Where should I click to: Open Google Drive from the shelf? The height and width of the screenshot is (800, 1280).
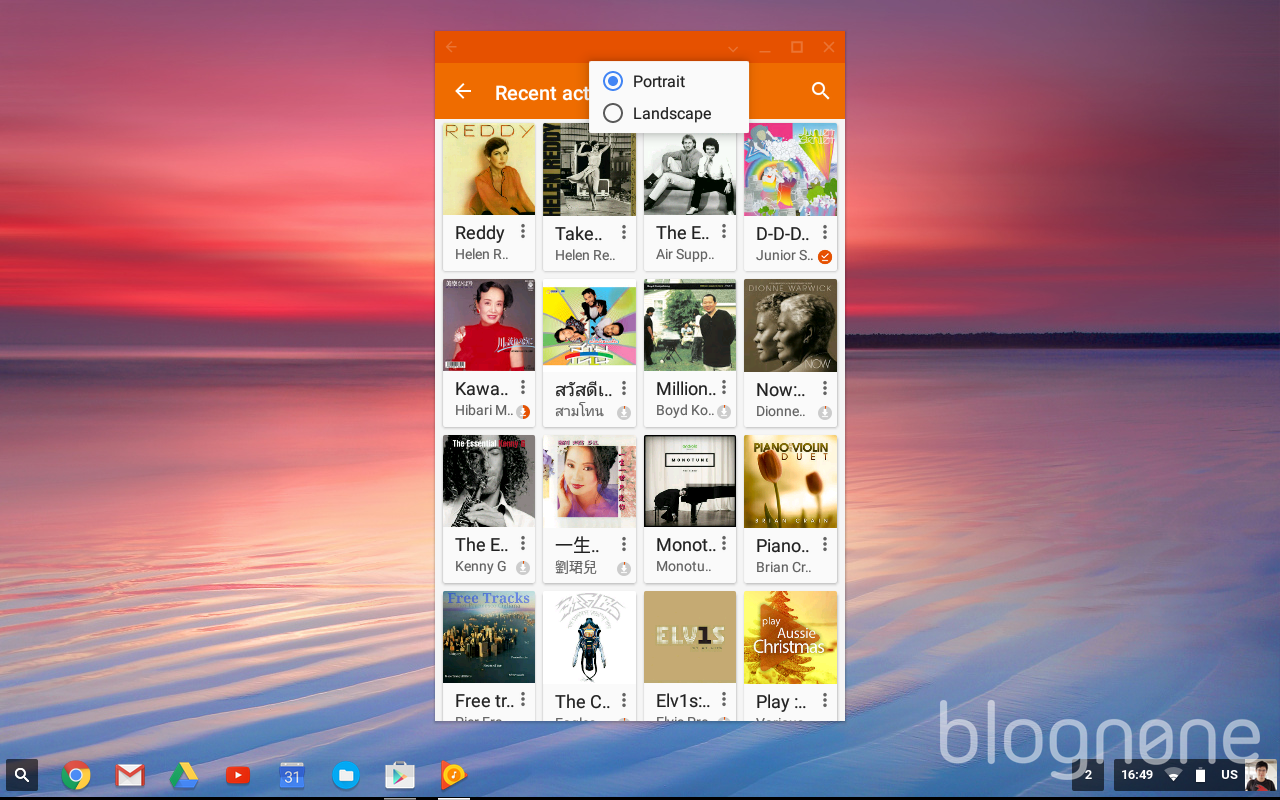click(x=183, y=775)
